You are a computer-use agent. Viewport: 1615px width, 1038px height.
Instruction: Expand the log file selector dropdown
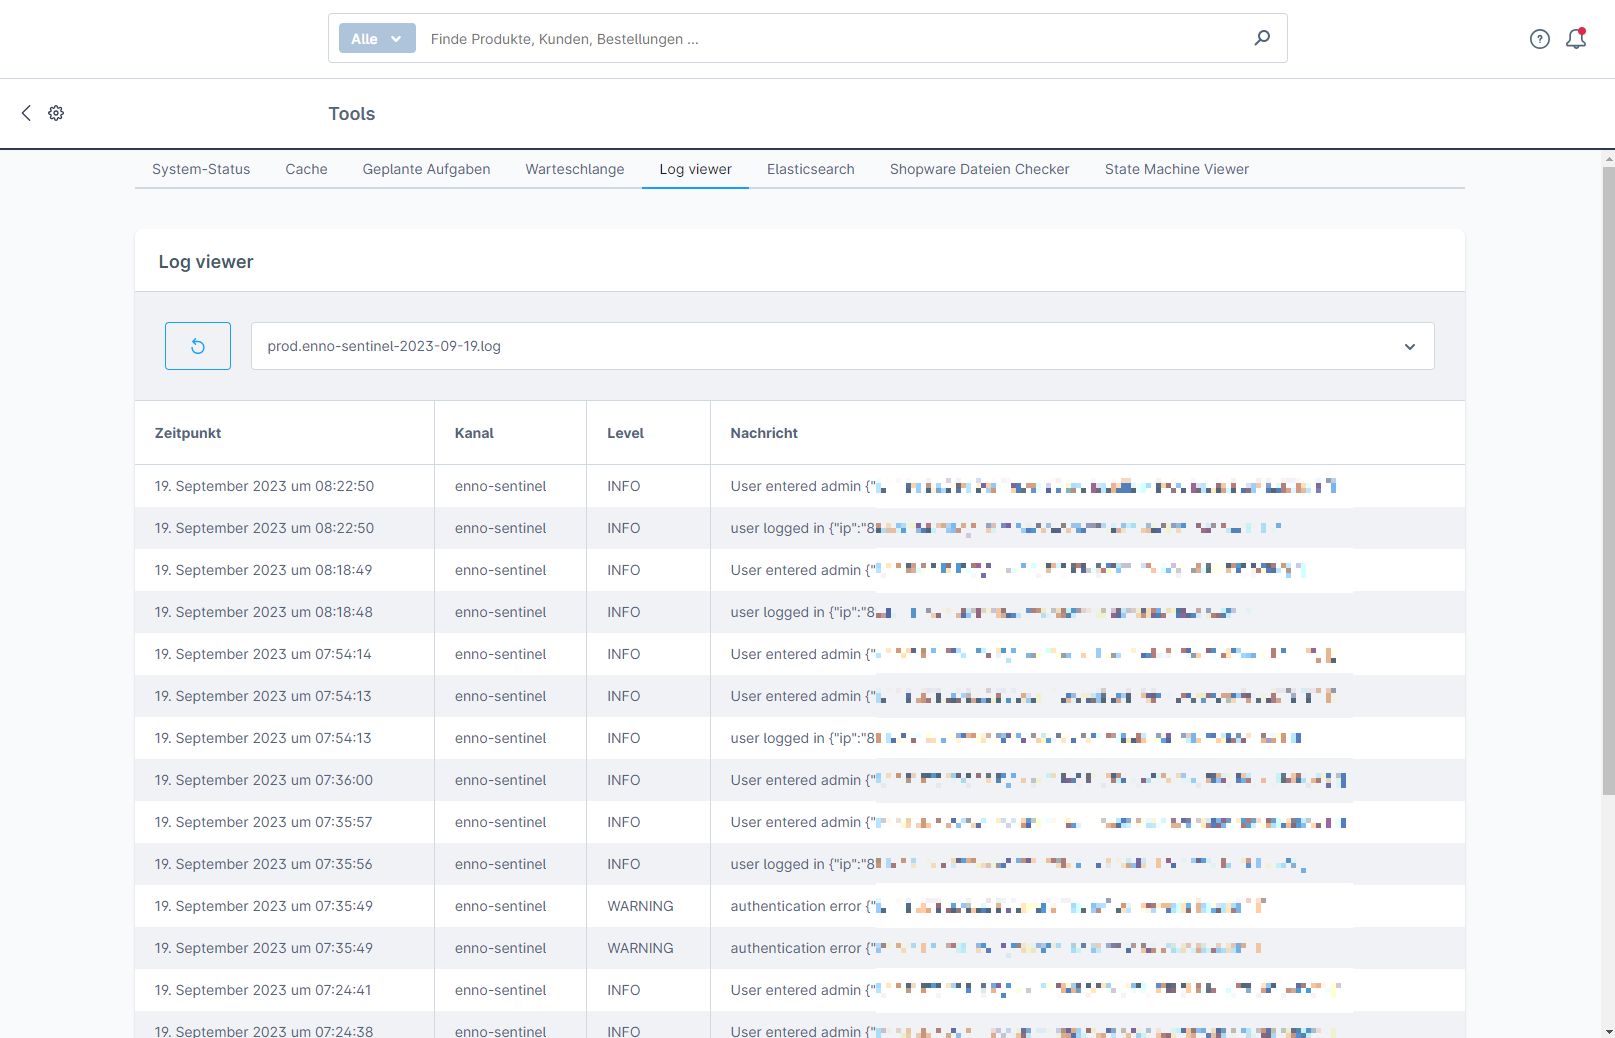(x=842, y=346)
